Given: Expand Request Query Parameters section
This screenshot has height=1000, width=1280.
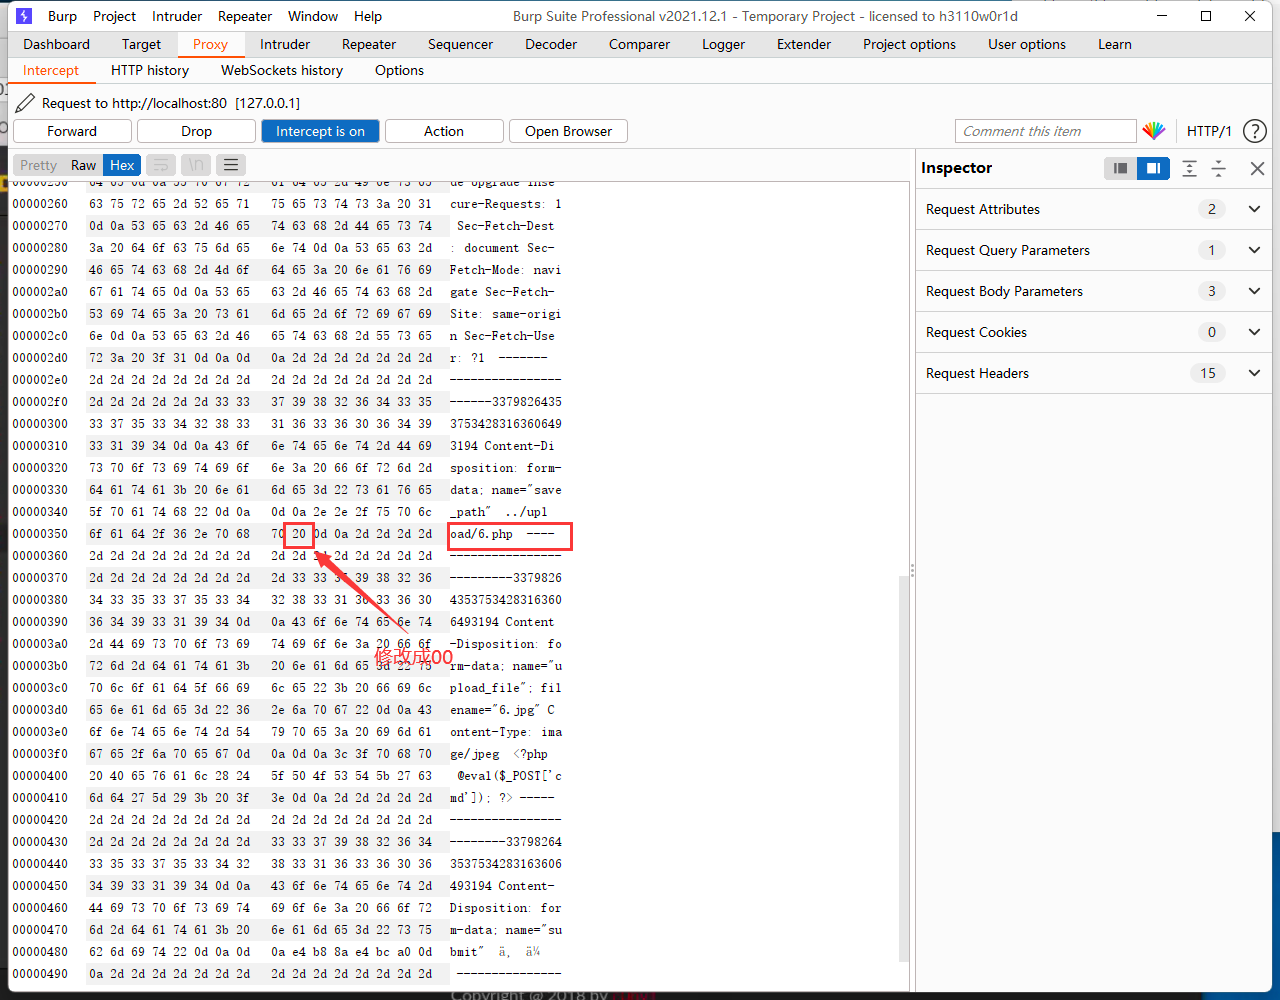Looking at the screenshot, I should click(x=1254, y=250).
